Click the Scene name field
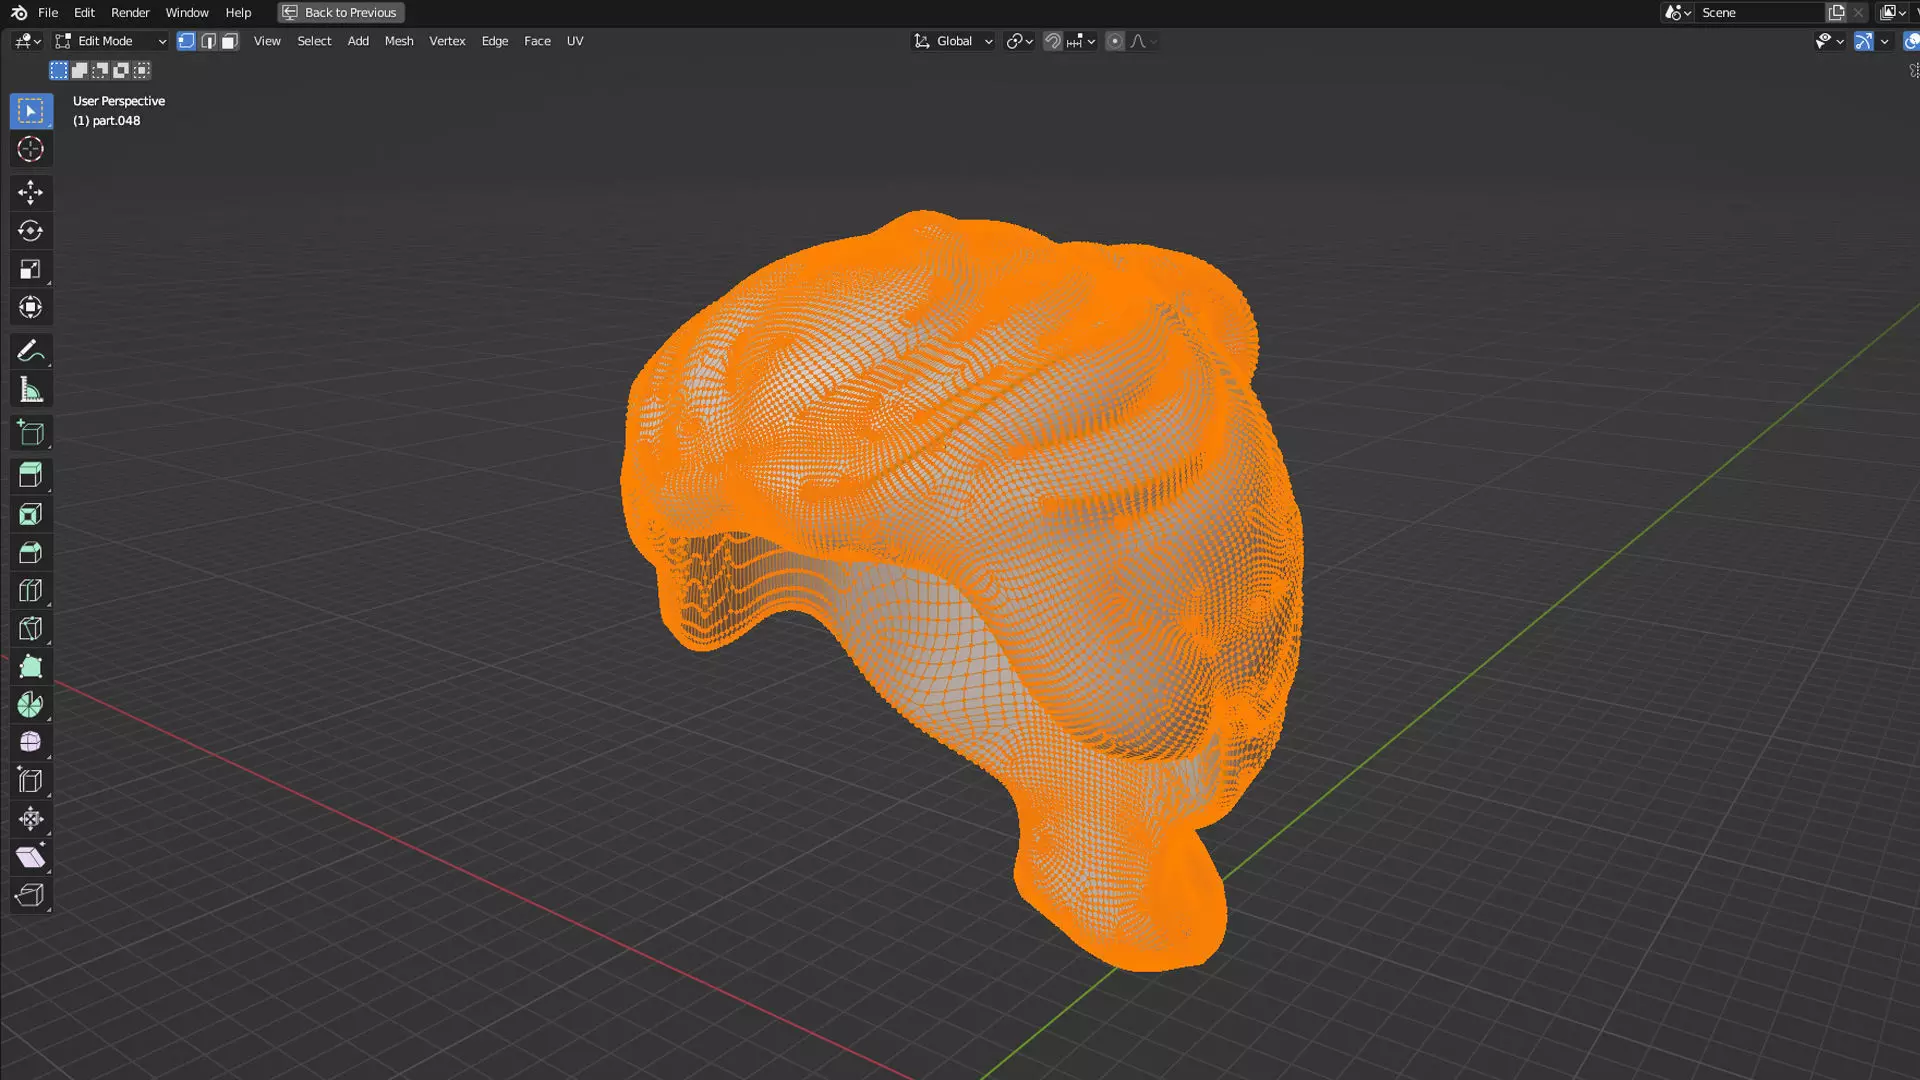Image resolution: width=1920 pixels, height=1080 pixels. pyautogui.click(x=1756, y=12)
